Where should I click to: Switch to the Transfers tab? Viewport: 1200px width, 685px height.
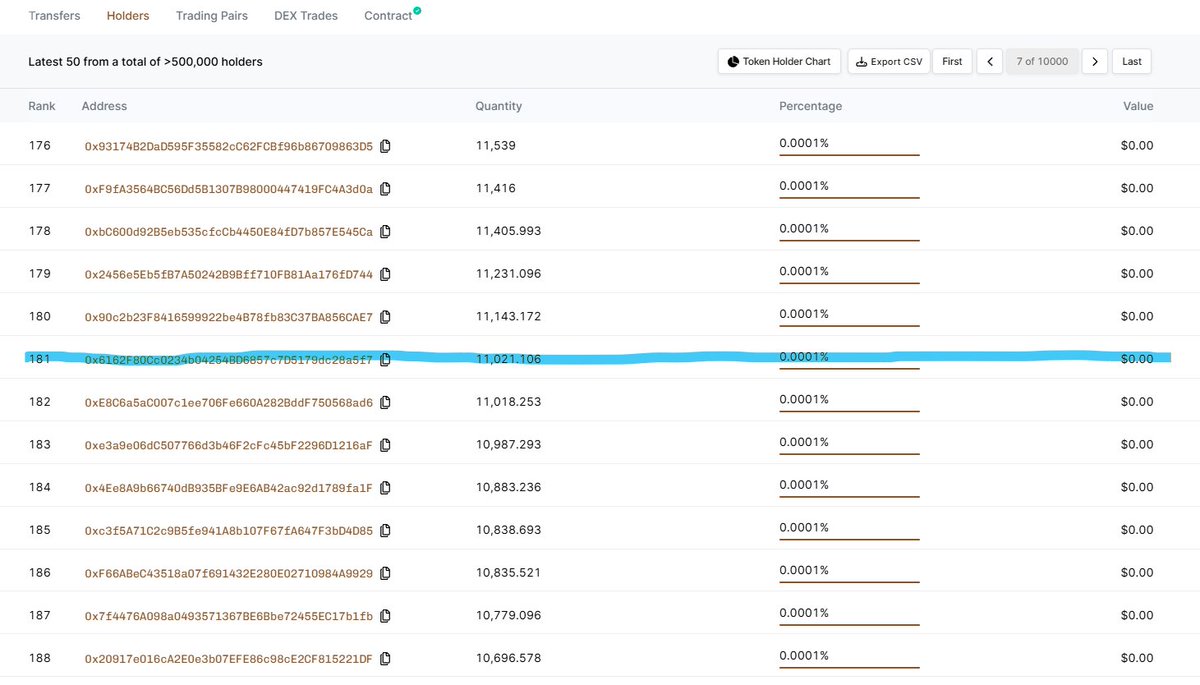click(53, 15)
